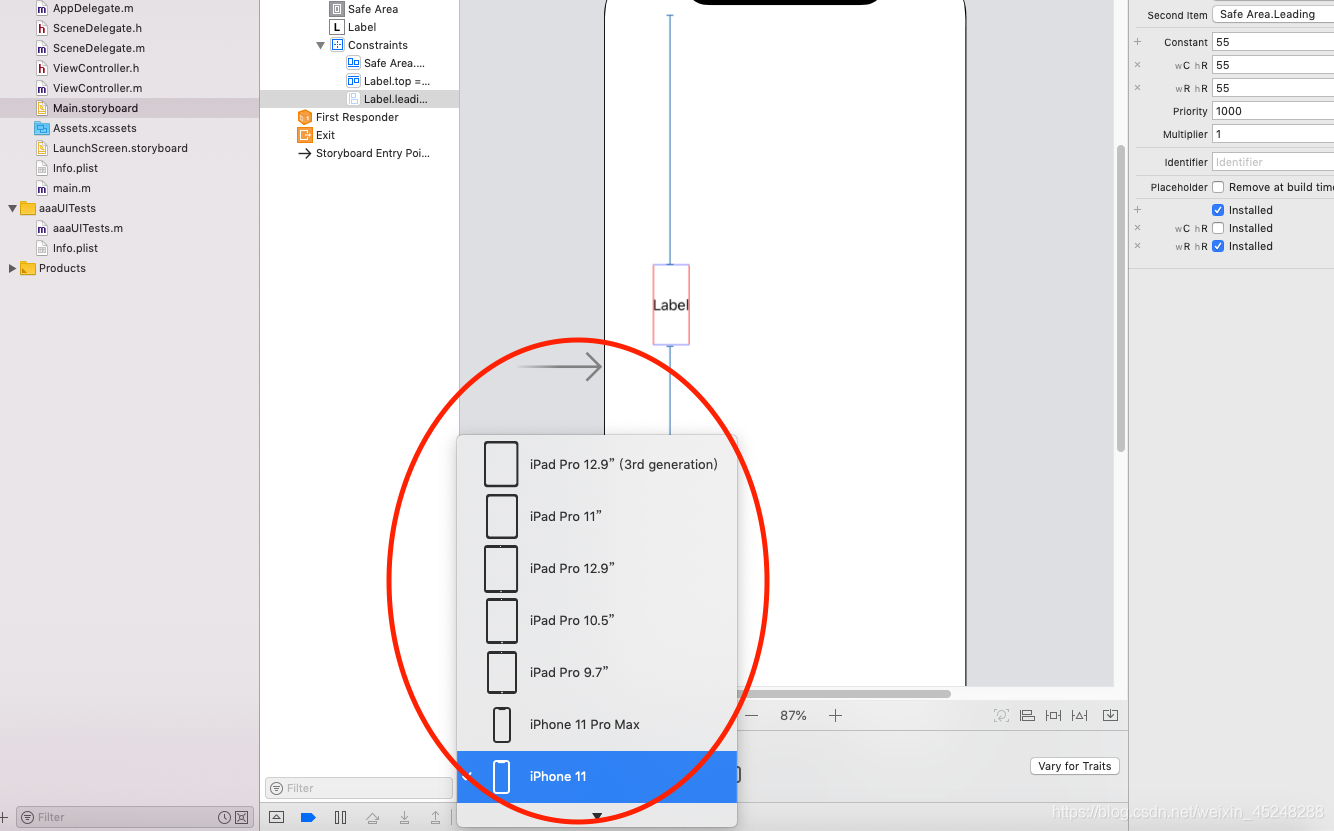
Task: Expand the Products folder
Action: [12, 268]
